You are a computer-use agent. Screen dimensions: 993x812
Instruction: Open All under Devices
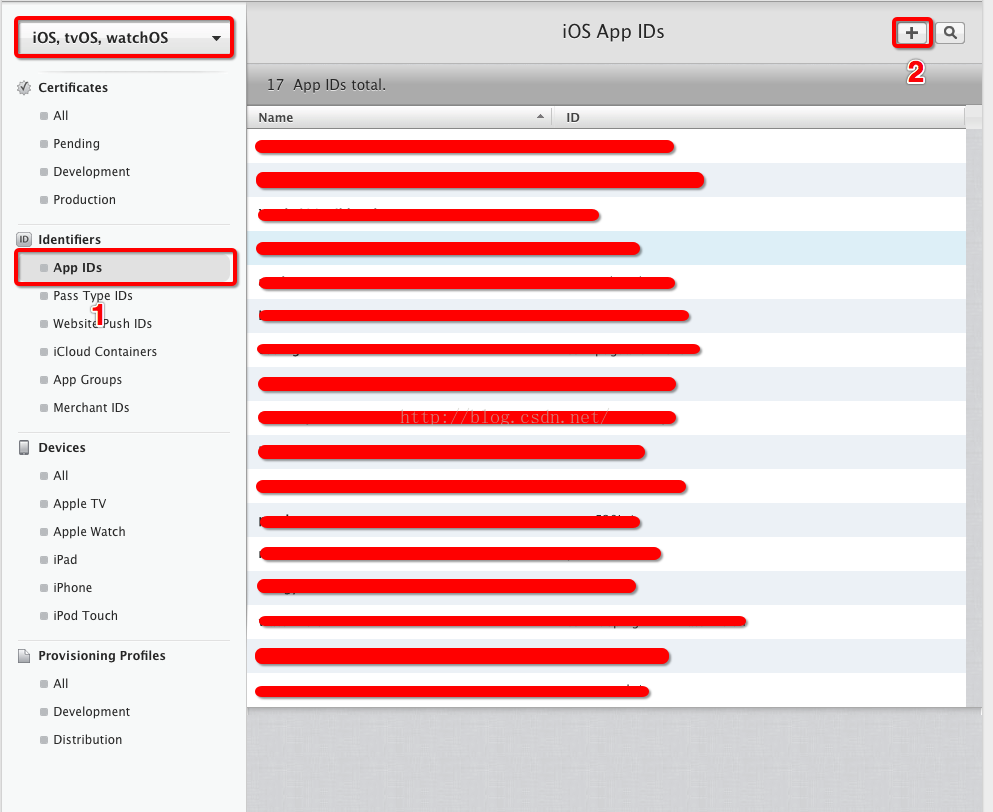[60, 476]
